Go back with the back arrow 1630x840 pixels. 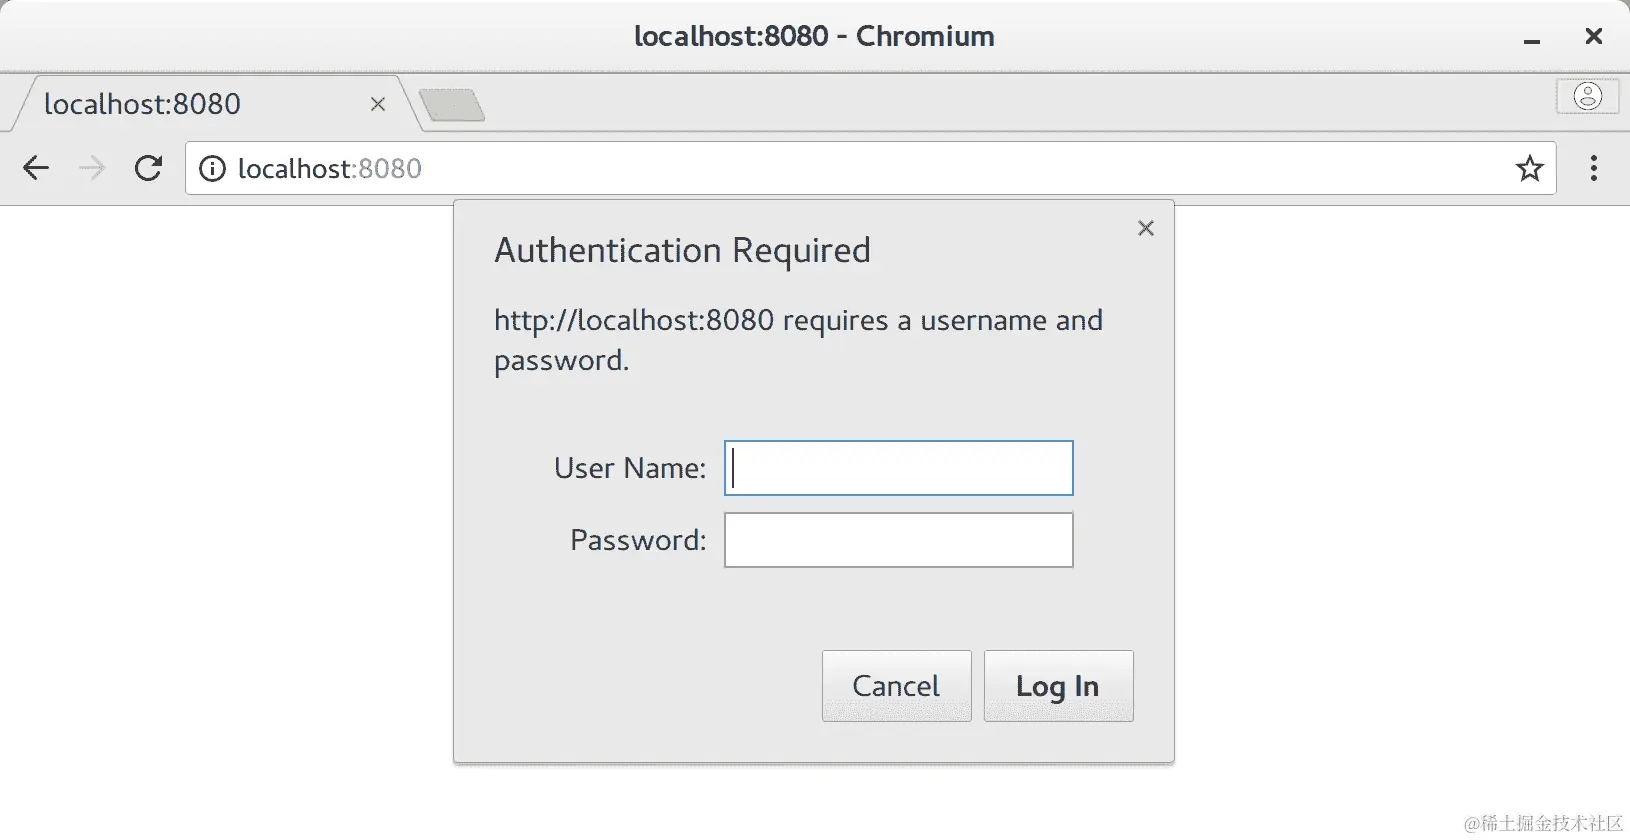click(x=36, y=168)
